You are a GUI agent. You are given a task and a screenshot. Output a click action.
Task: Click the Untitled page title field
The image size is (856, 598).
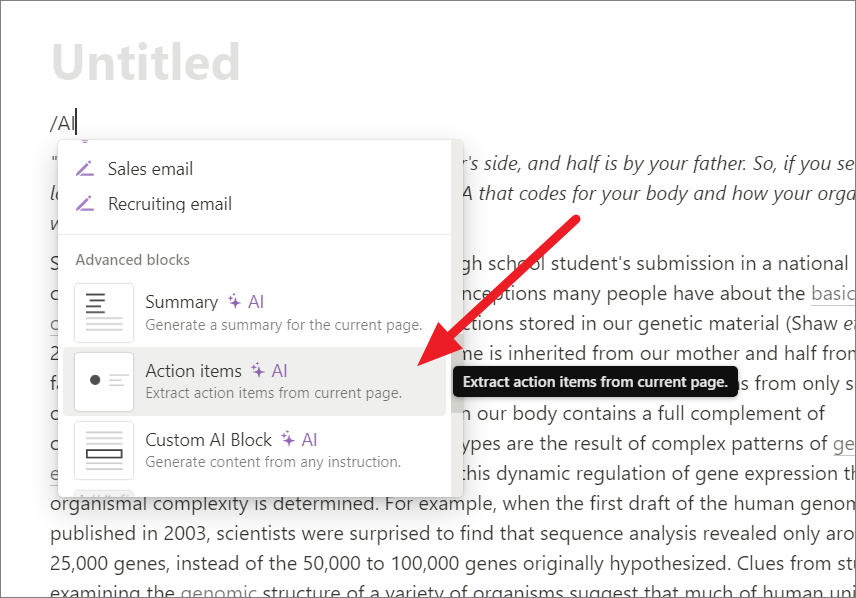(146, 62)
